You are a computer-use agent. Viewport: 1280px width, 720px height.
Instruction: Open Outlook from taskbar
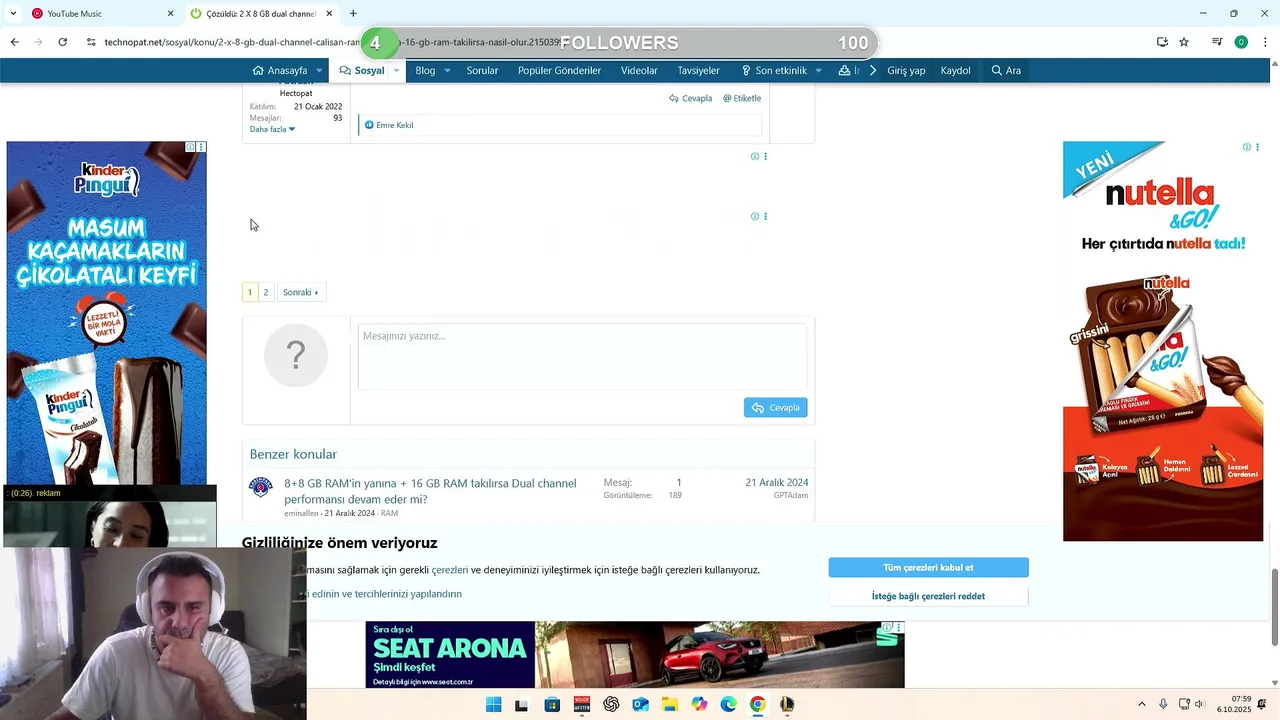point(640,704)
